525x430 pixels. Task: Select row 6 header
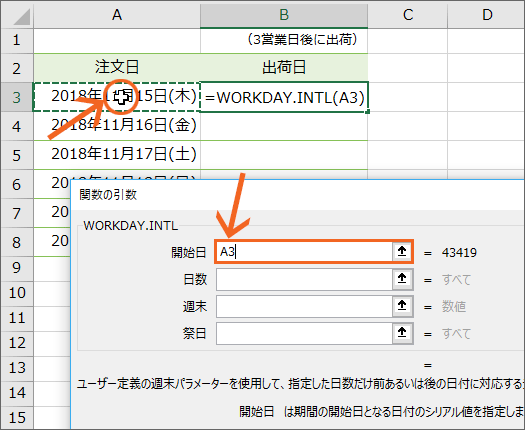[x=17, y=184]
